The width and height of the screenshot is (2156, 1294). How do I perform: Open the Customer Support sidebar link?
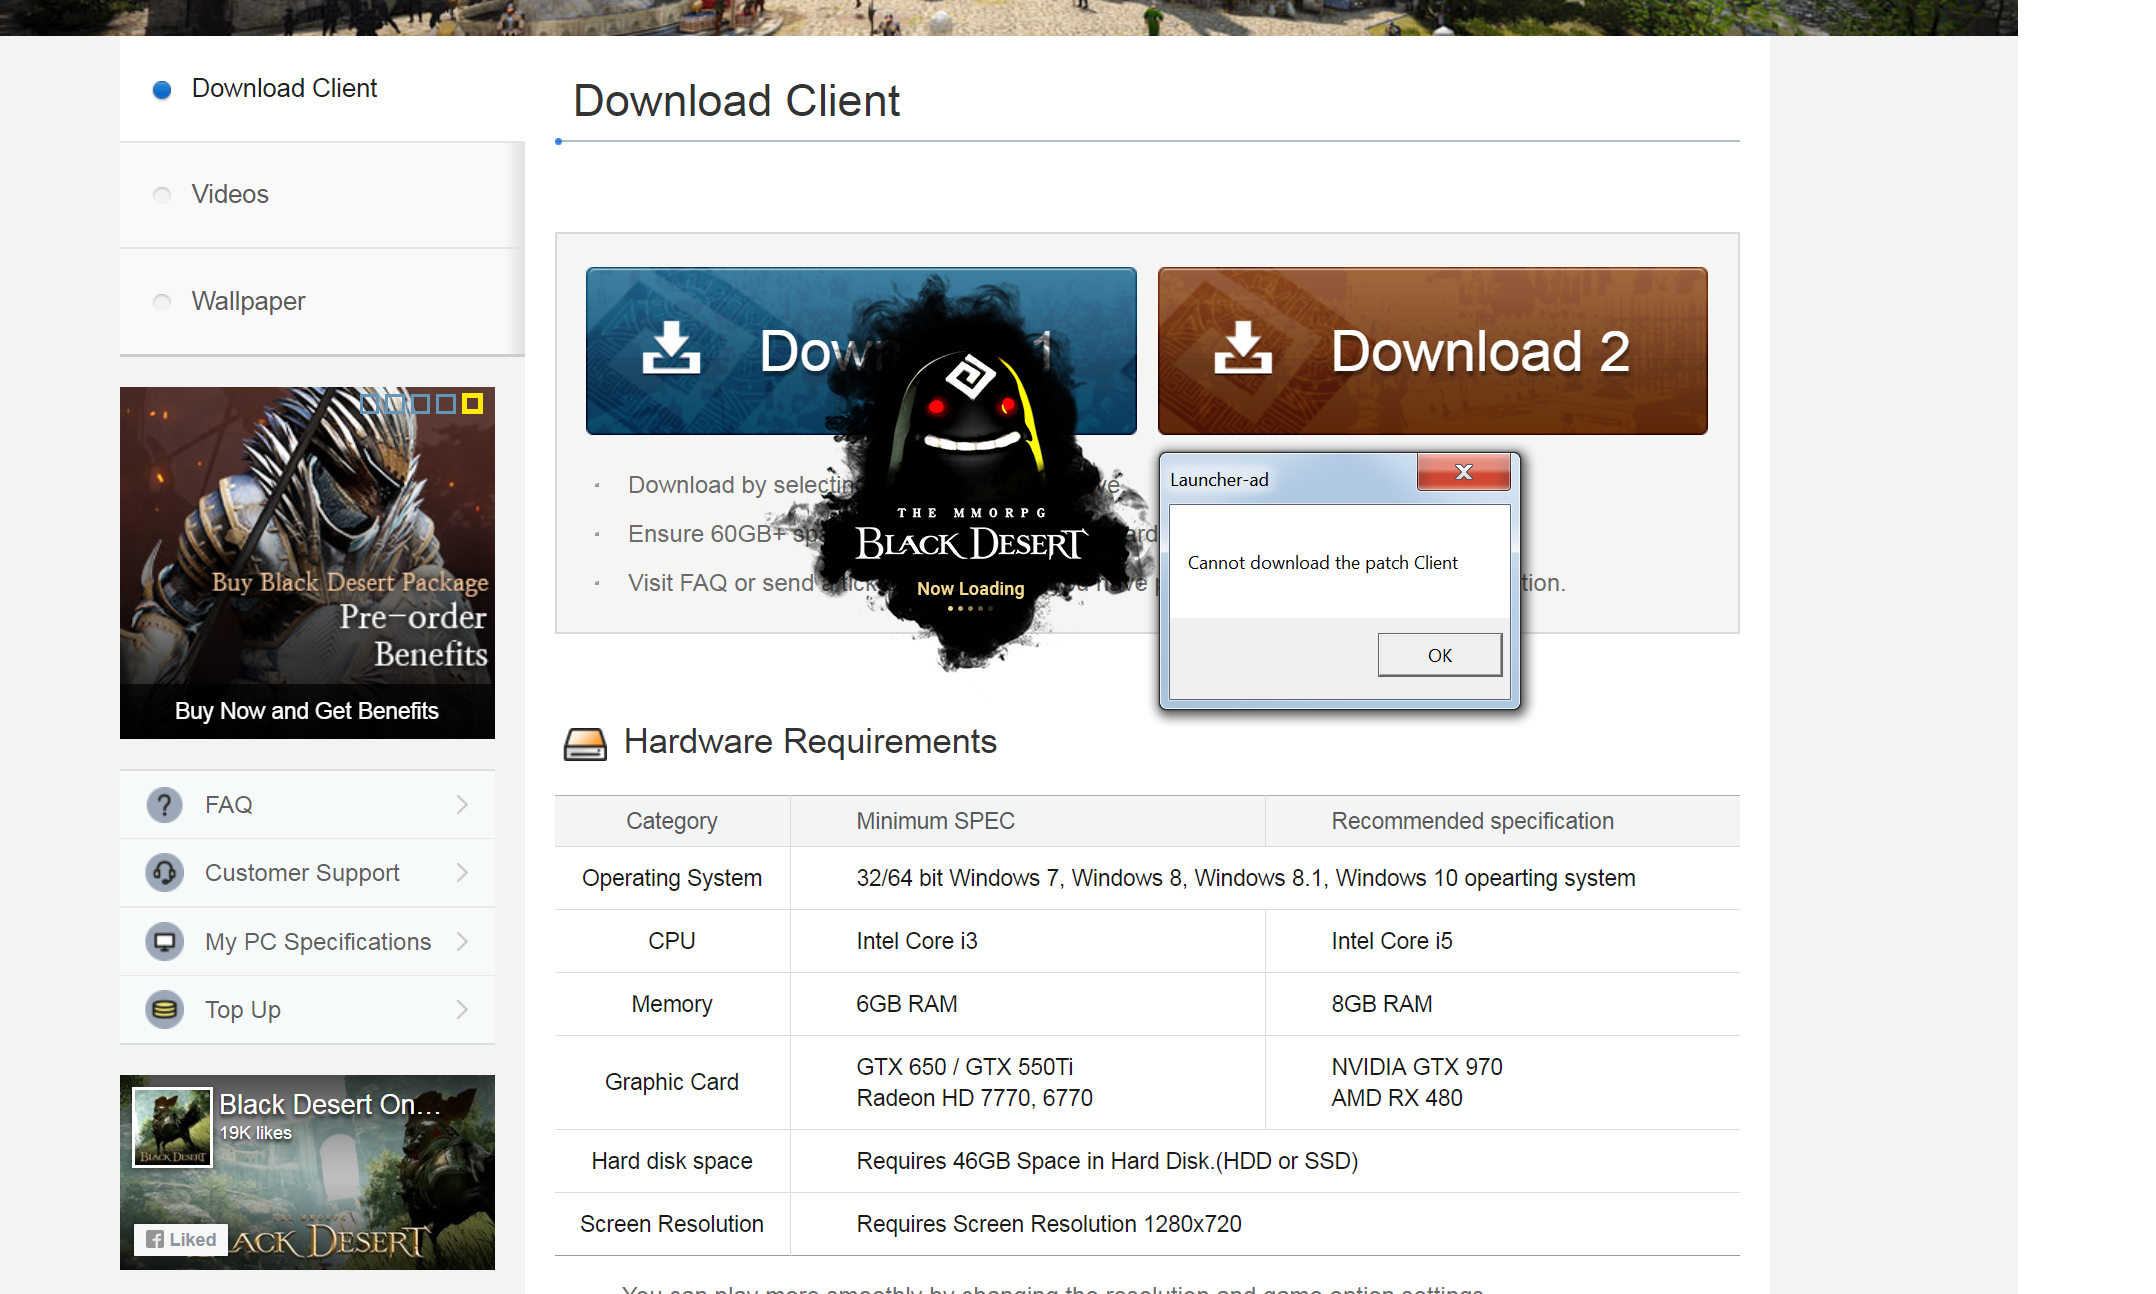coord(307,873)
